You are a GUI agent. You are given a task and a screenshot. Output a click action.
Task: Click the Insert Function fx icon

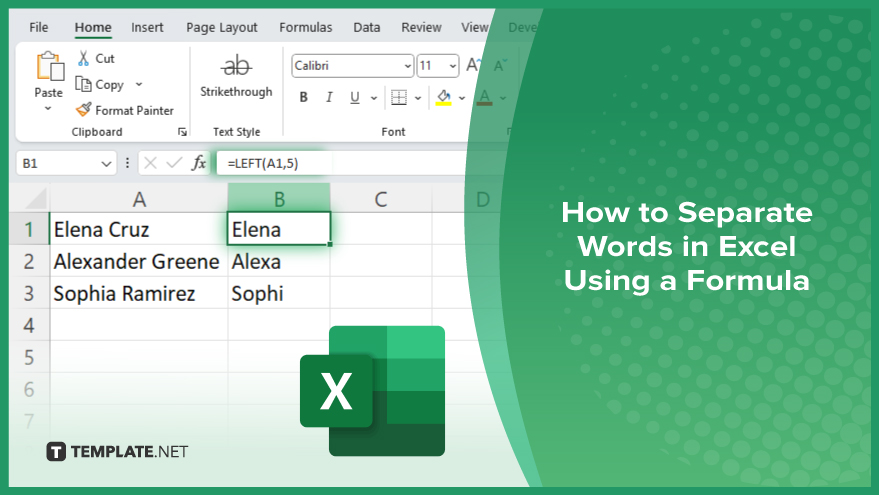click(198, 163)
